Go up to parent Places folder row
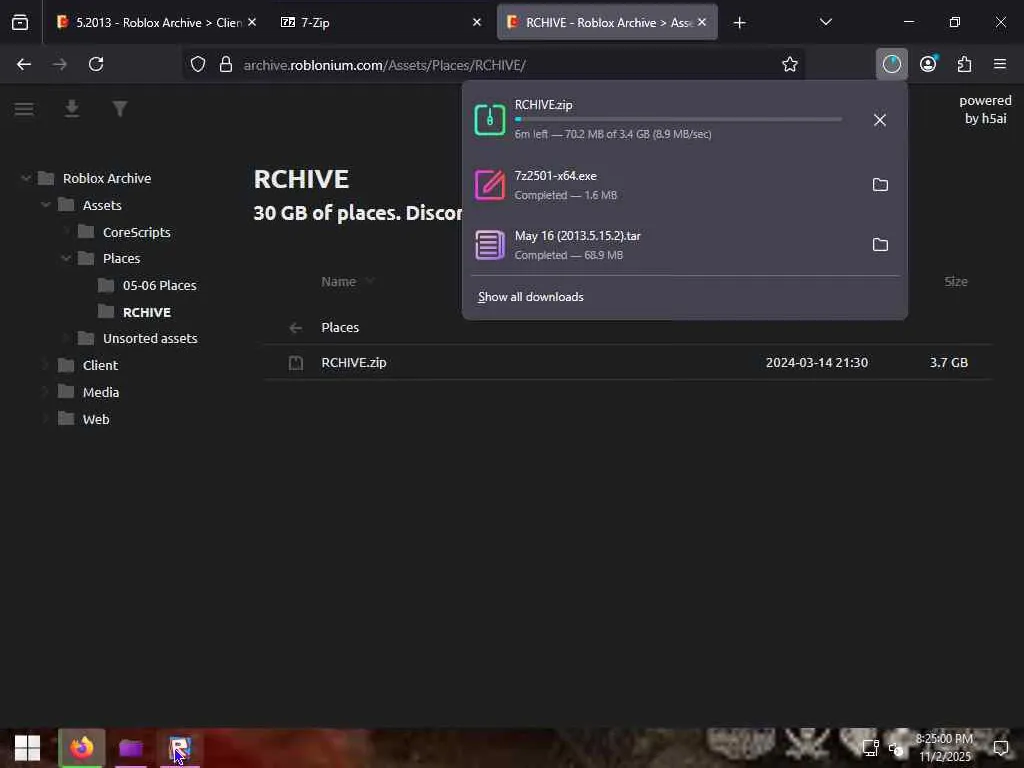Image resolution: width=1024 pixels, height=768 pixels. click(x=628, y=327)
